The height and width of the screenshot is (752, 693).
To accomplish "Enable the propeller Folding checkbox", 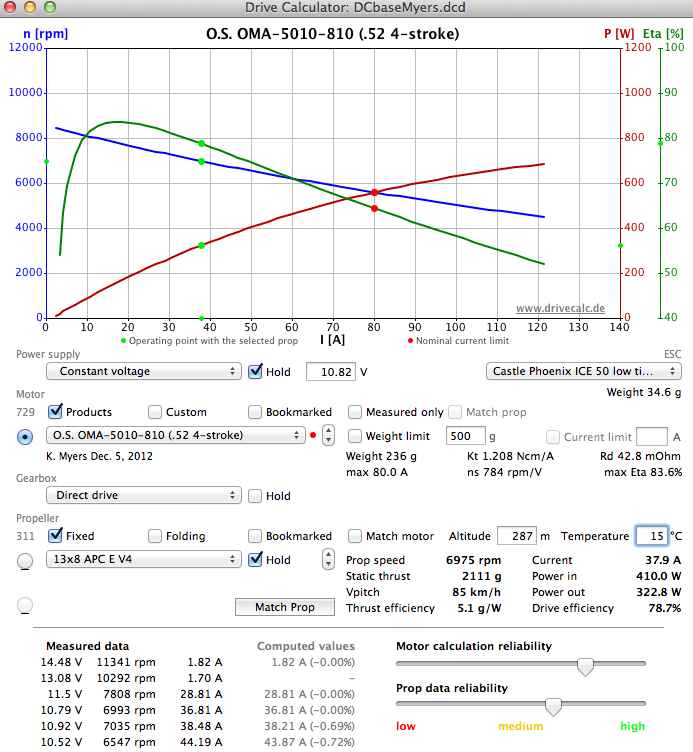I will (x=155, y=536).
